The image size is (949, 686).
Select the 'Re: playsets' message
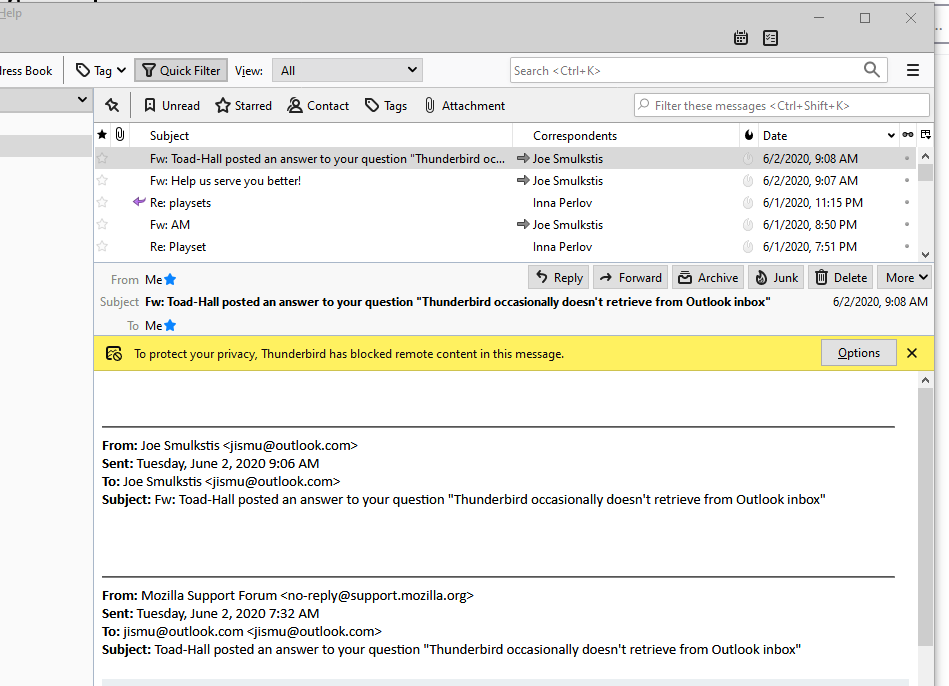click(x=505, y=202)
